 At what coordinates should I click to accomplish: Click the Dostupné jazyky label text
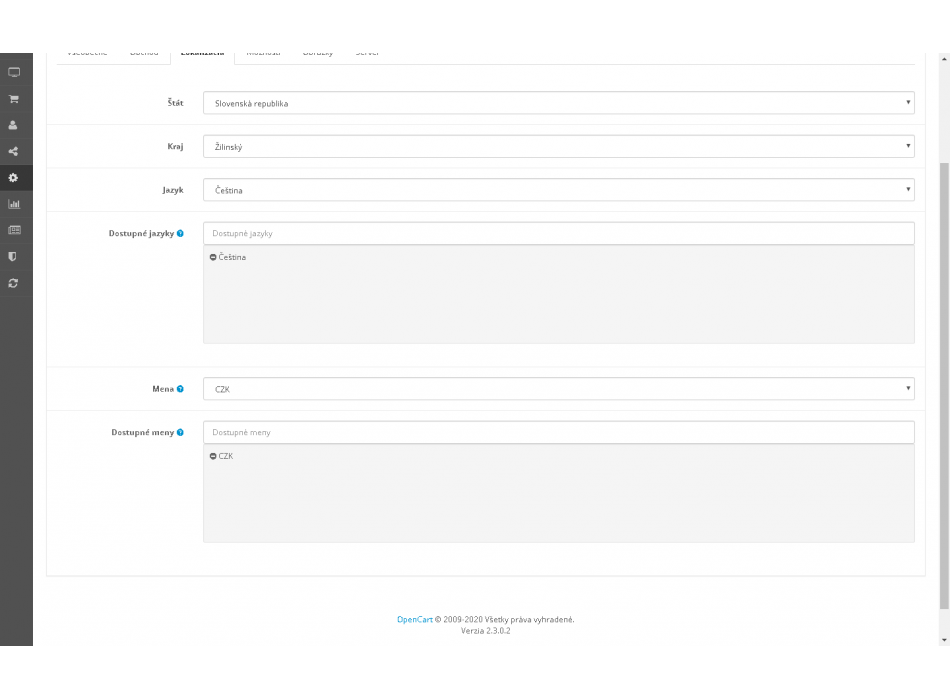click(141, 233)
